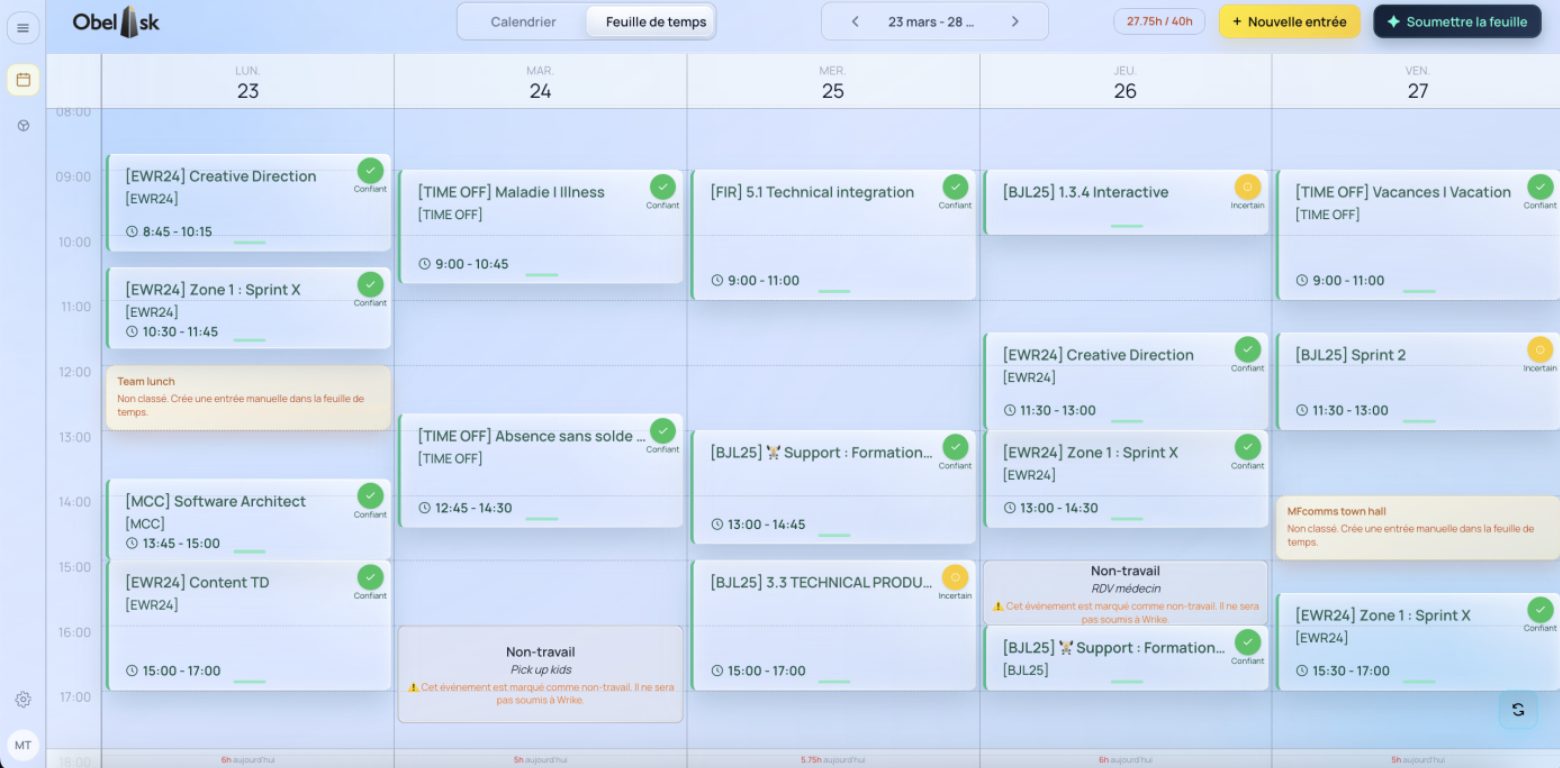This screenshot has width=1560, height=768.
Task: Open the hamburger menu icon
Action: (x=23, y=28)
